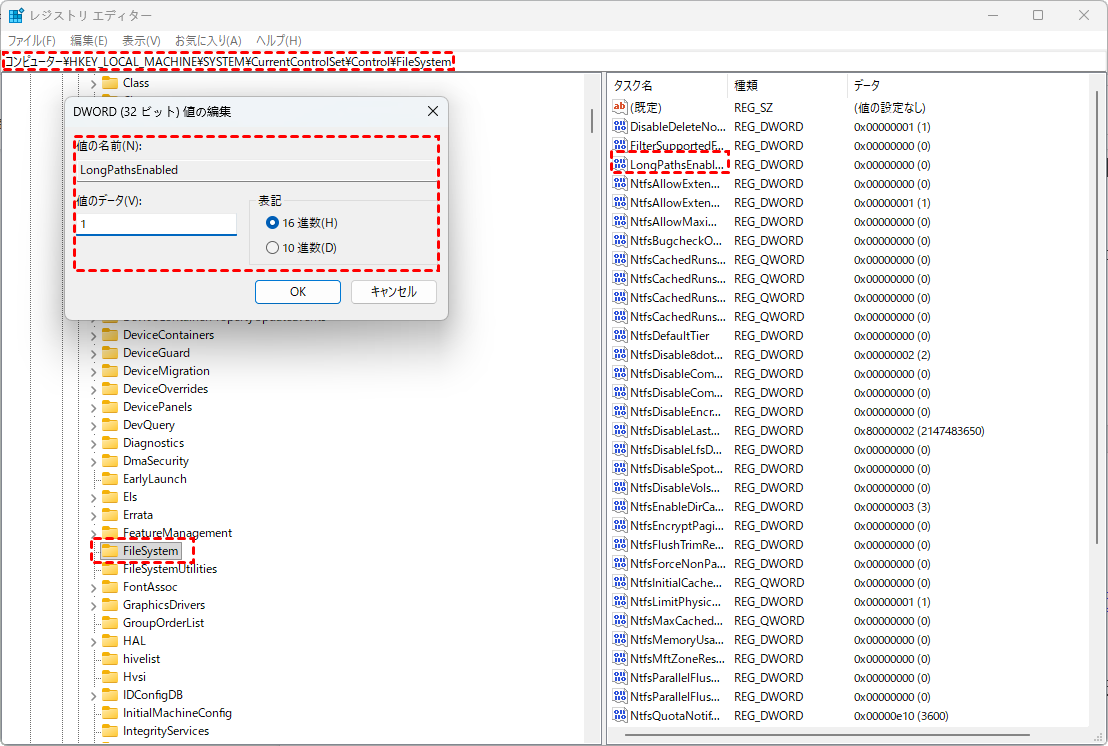Select the NtfsLimitPhysic... value name
1108x746 pixels.
point(676,602)
